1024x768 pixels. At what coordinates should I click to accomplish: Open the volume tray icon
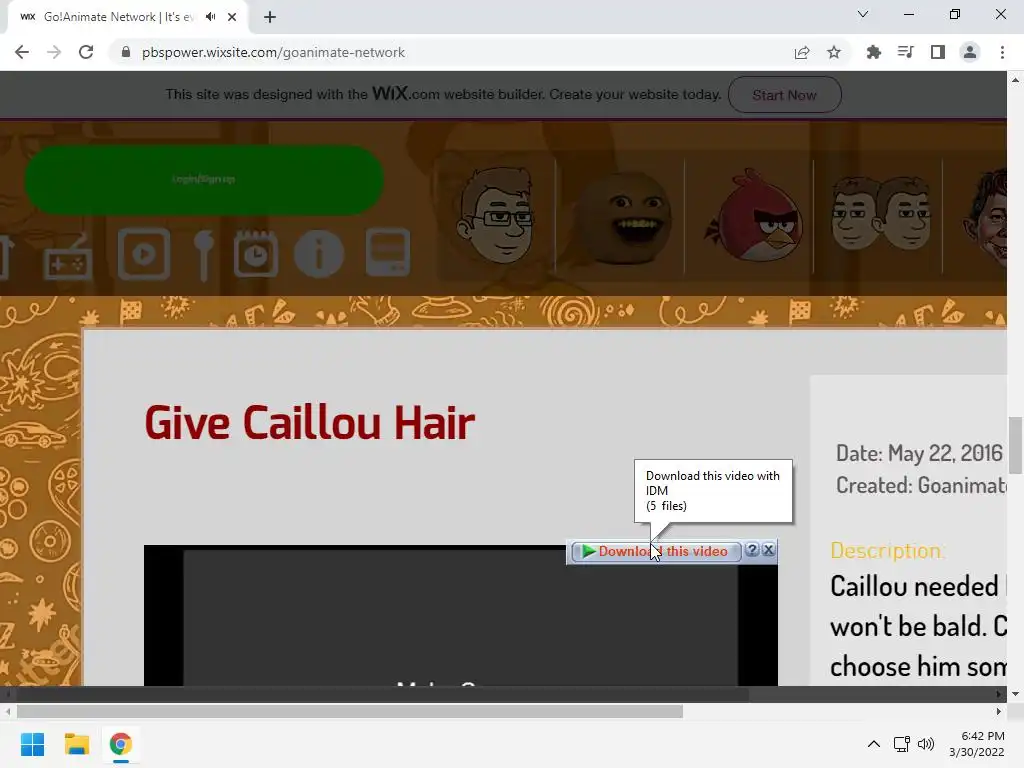click(x=926, y=744)
